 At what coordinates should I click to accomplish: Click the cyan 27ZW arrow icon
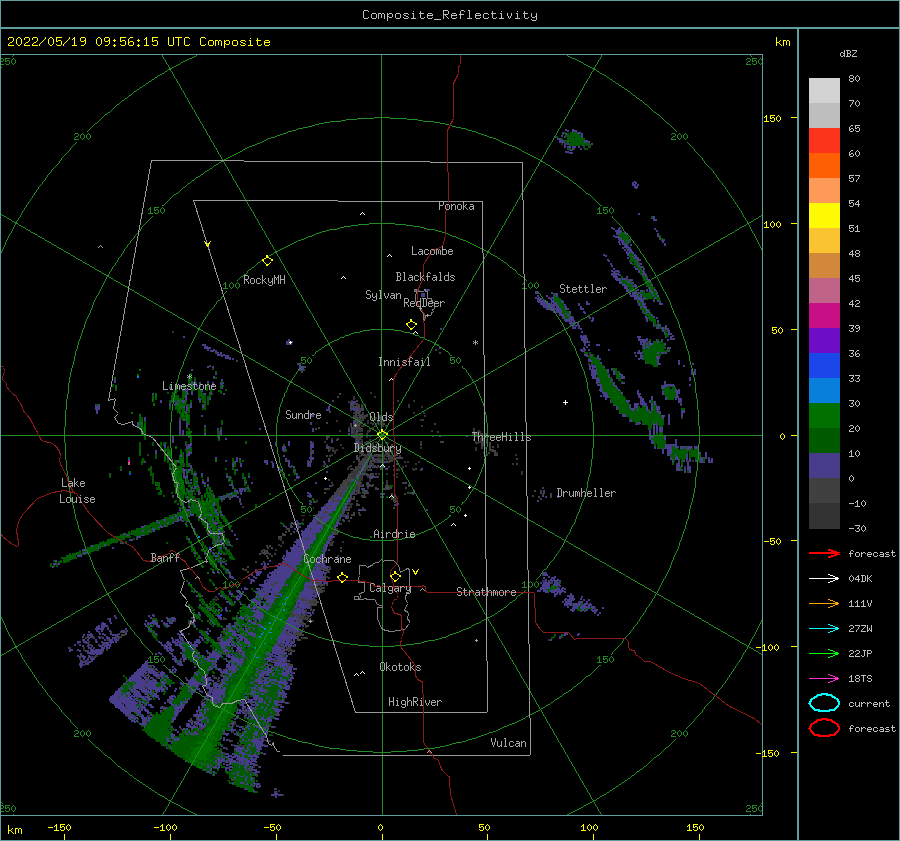click(x=824, y=629)
